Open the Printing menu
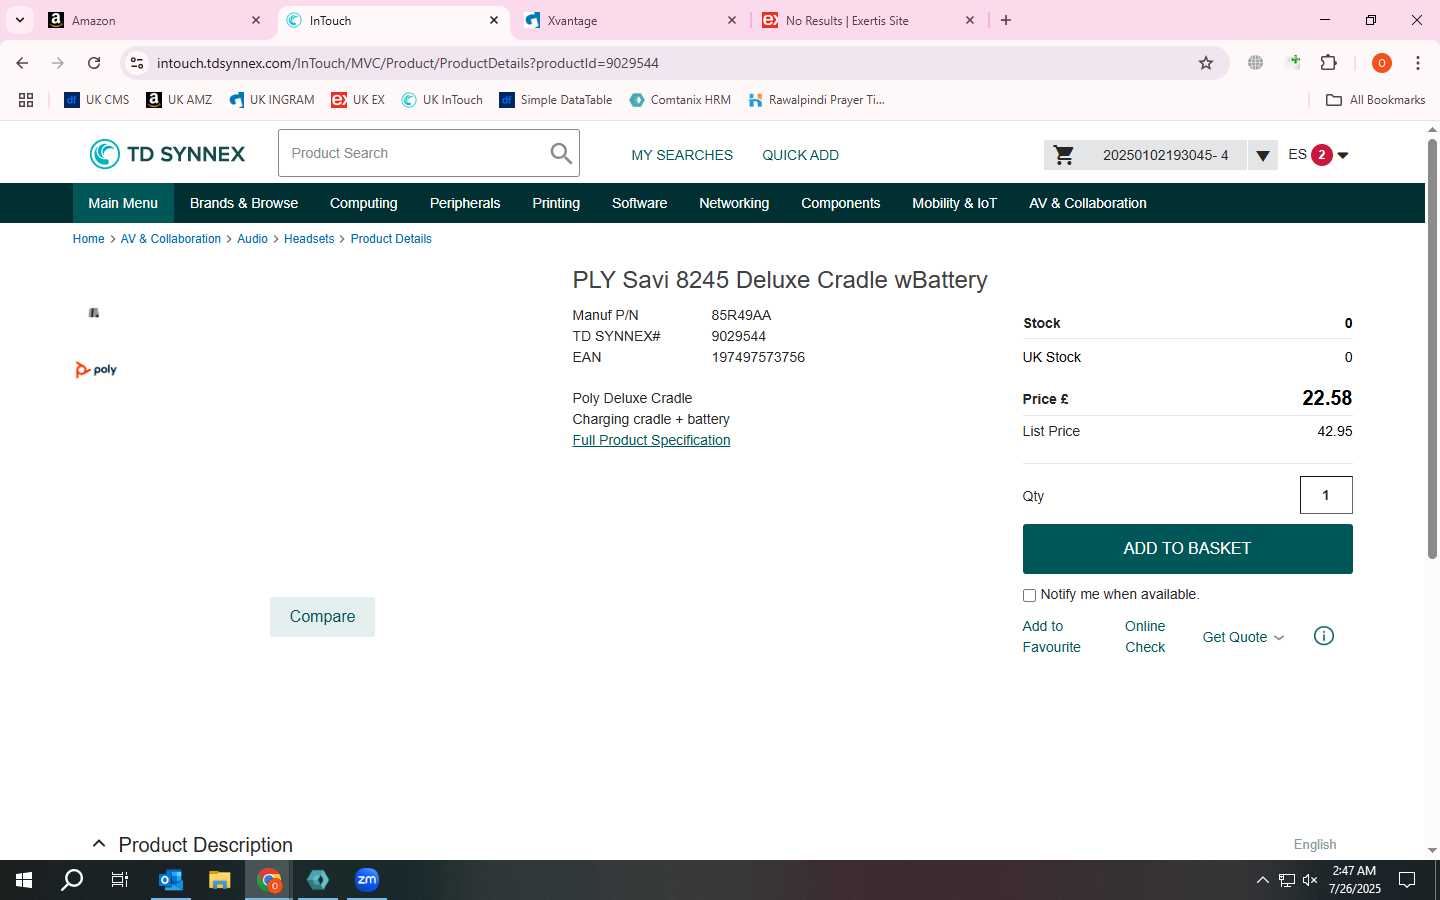 [x=556, y=203]
